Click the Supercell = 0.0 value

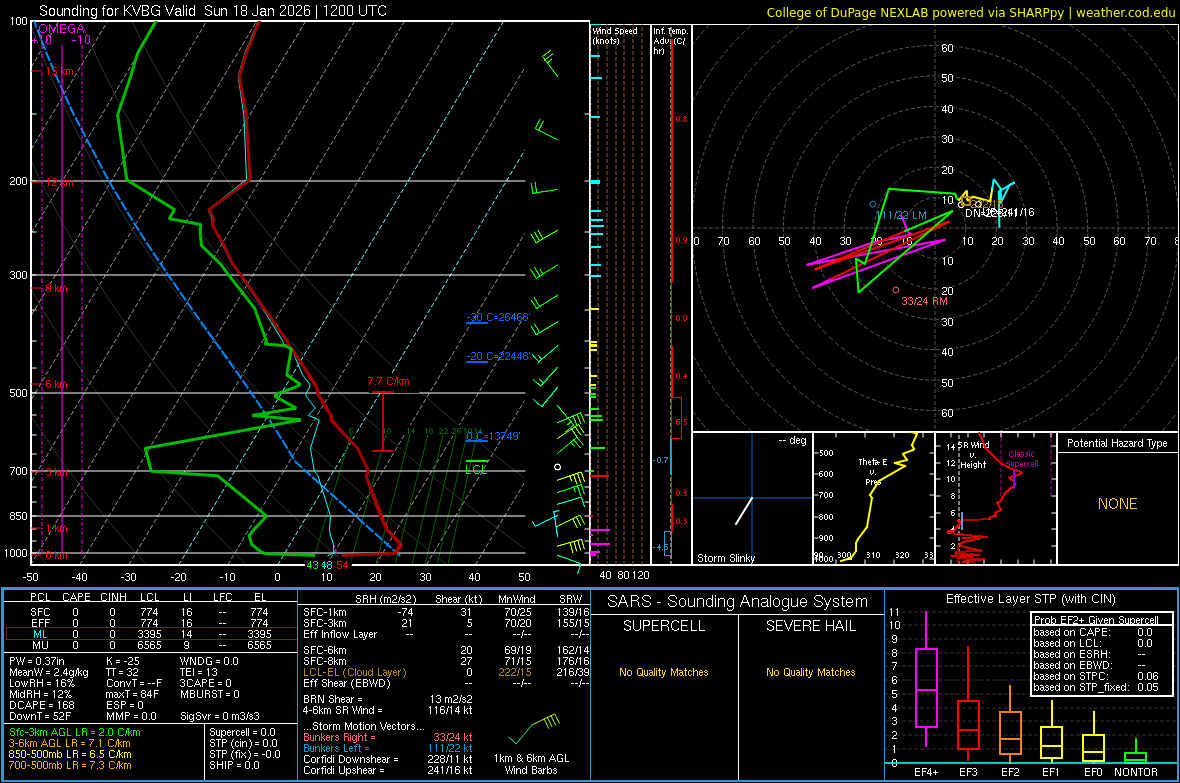coord(242,732)
